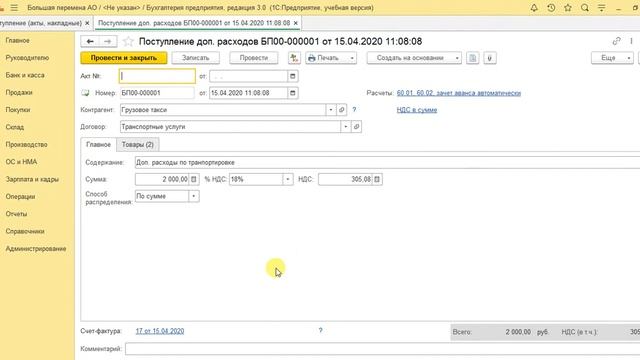
Task: Open Руководителю section
Action: pos(27,58)
